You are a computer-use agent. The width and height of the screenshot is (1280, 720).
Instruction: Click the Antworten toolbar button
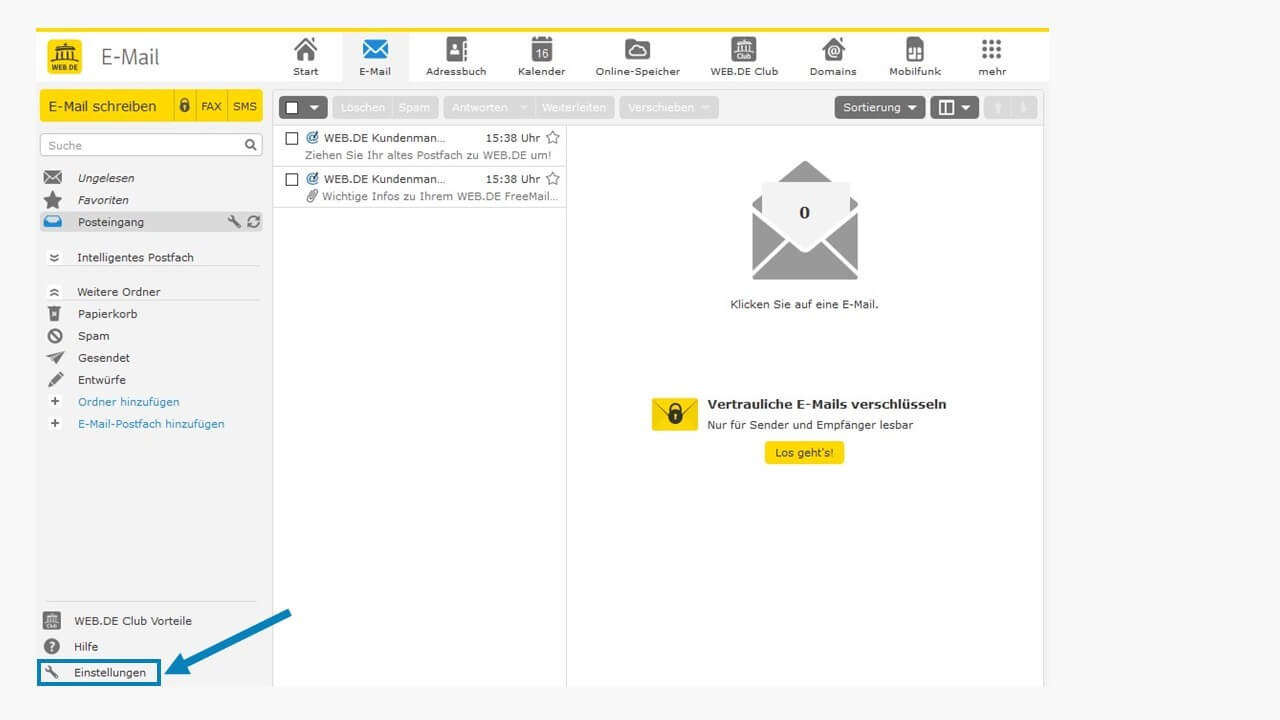coord(479,107)
